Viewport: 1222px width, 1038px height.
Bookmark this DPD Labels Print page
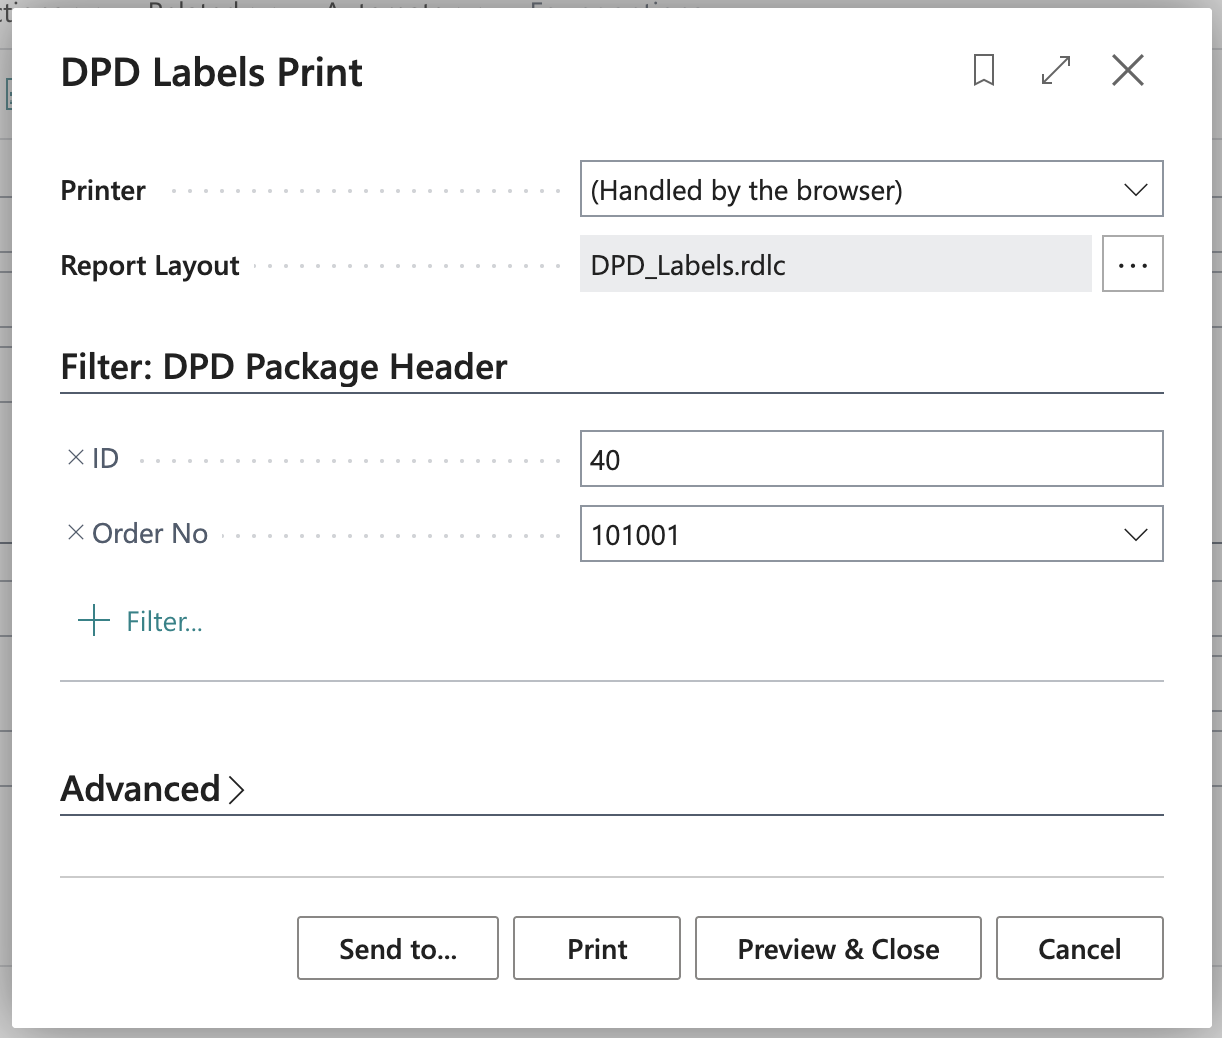(983, 71)
